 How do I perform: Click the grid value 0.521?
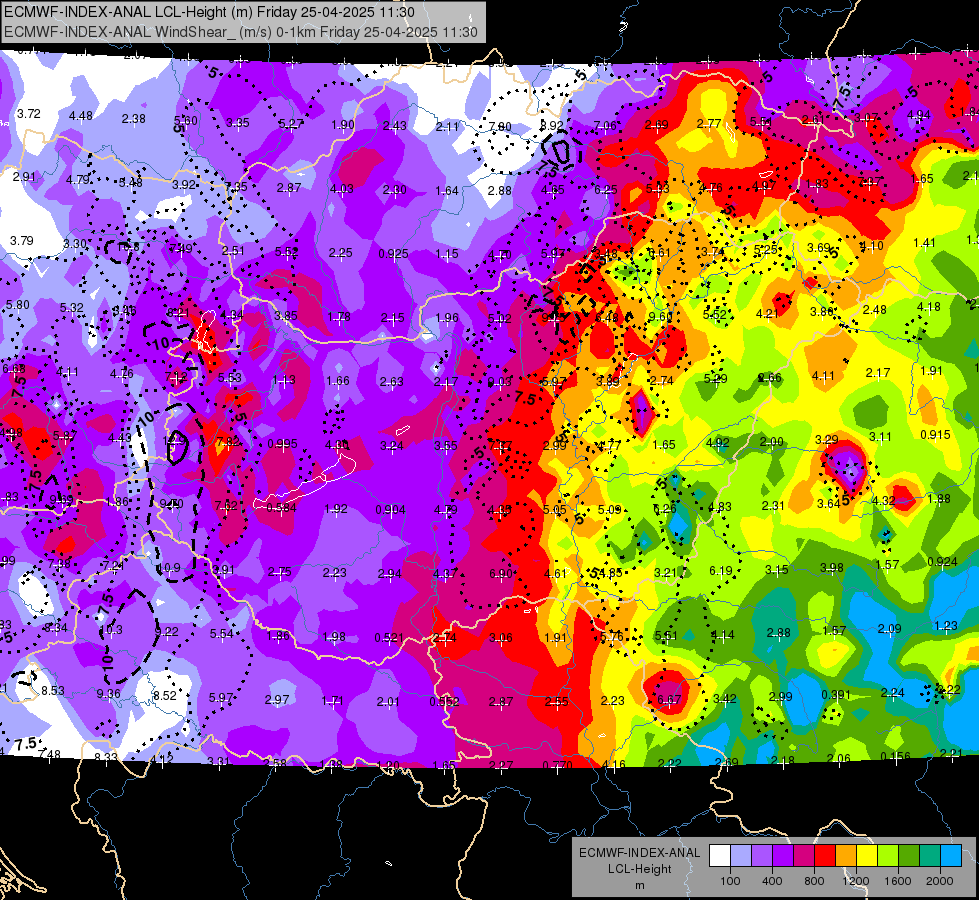389,638
